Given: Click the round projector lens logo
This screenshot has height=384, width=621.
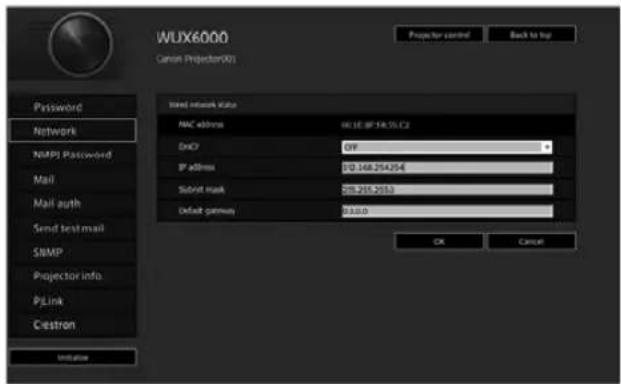Looking at the screenshot, I should click(x=80, y=44).
